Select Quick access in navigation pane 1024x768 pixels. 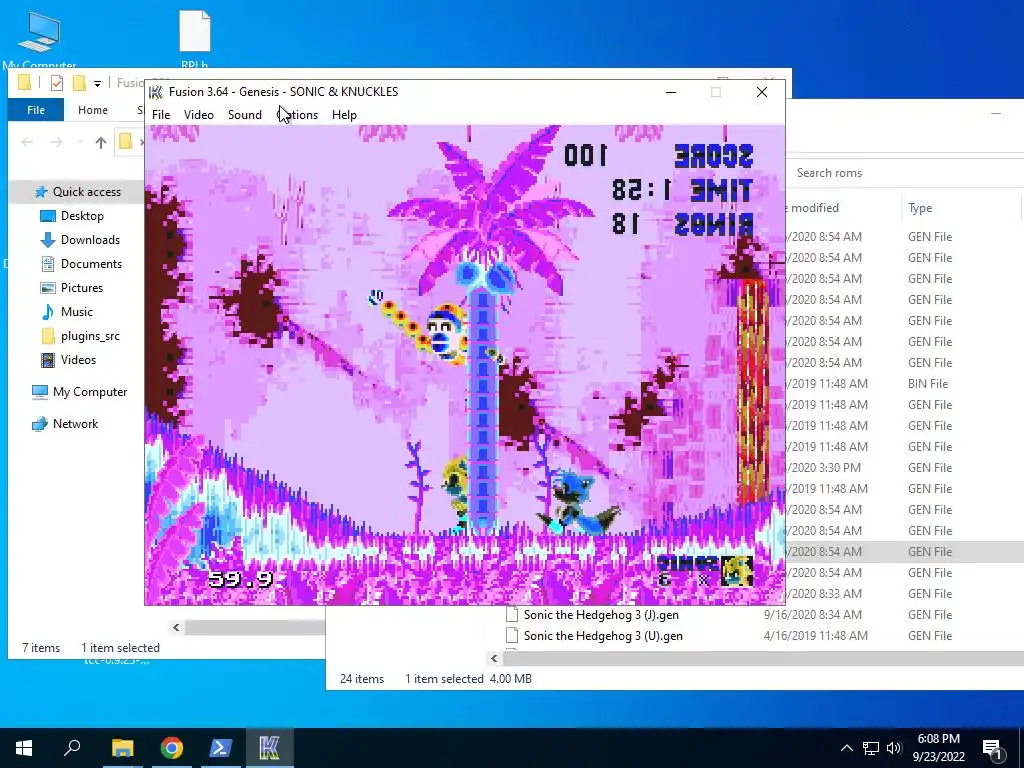coord(87,191)
